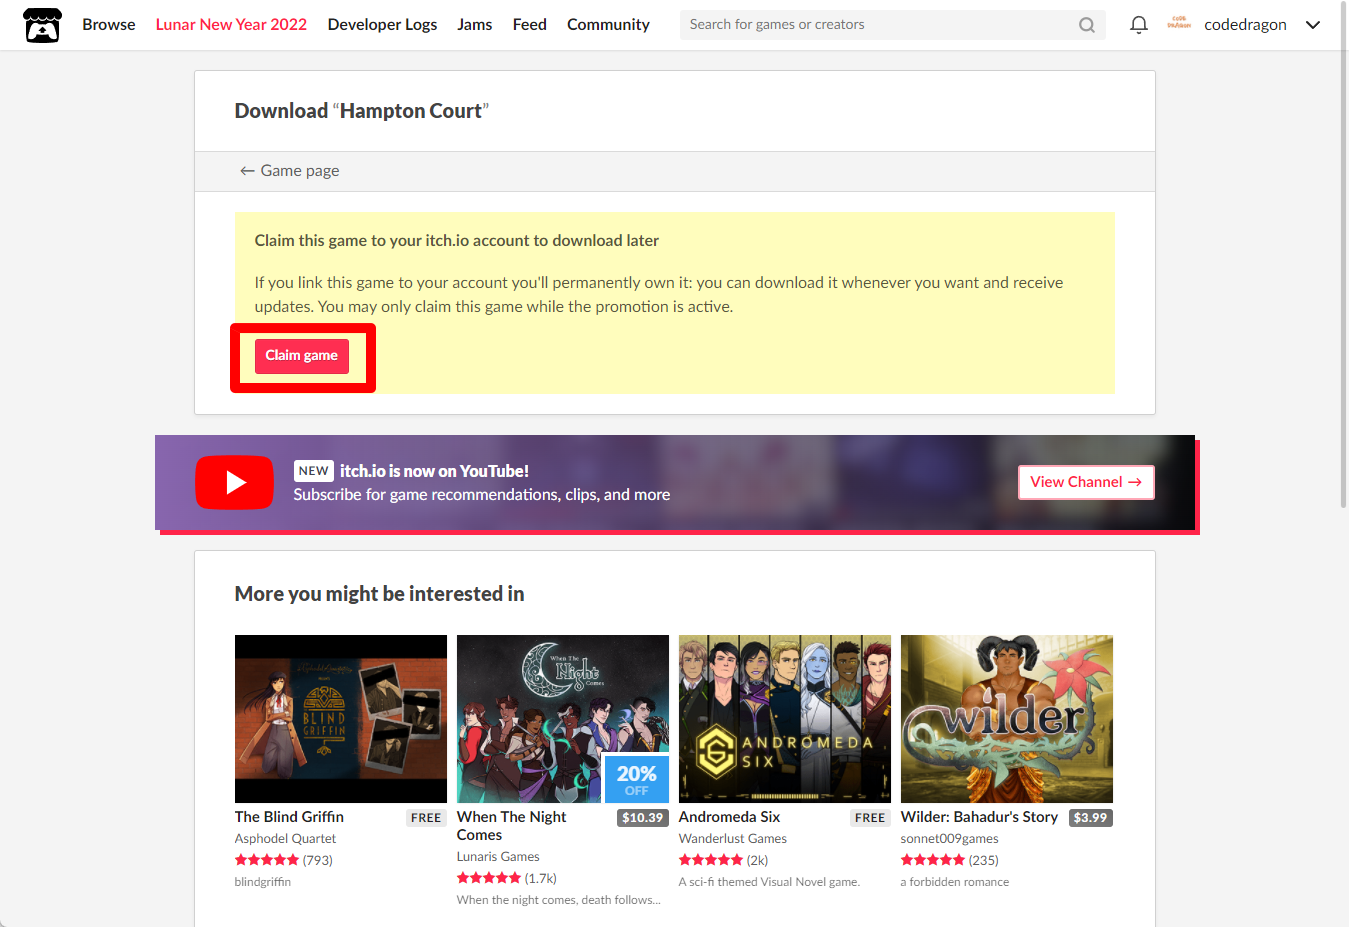Open the notifications bell
This screenshot has height=927, width=1349.
click(1138, 25)
